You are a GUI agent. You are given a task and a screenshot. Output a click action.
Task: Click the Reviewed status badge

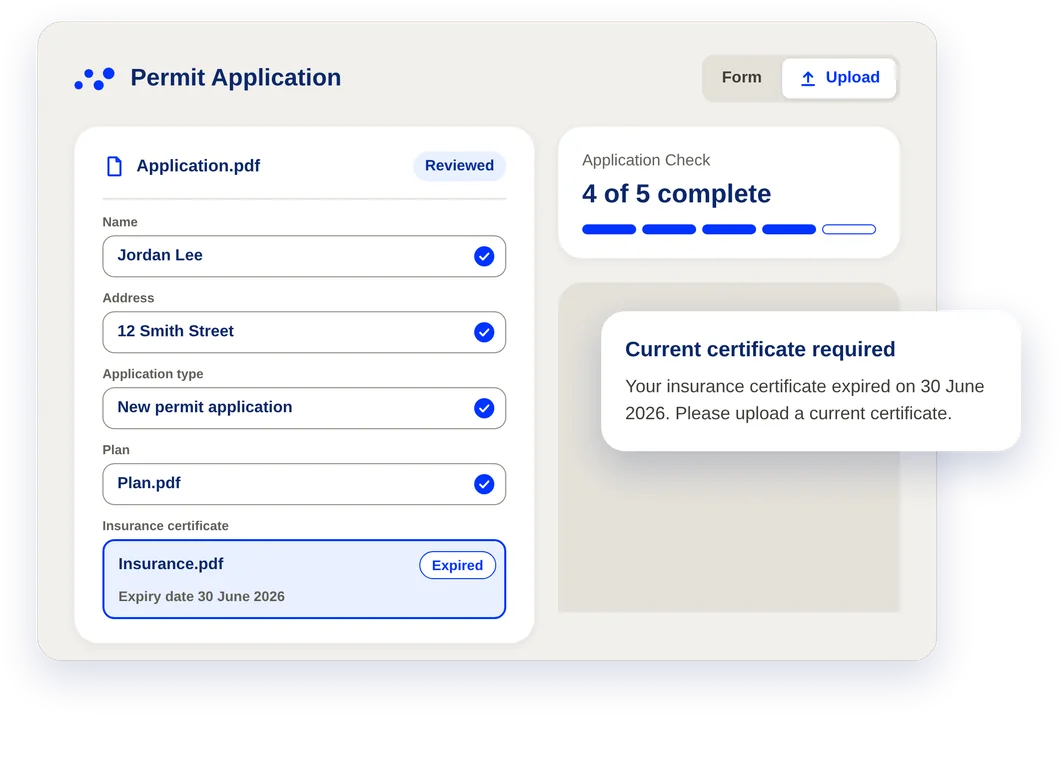coord(459,166)
